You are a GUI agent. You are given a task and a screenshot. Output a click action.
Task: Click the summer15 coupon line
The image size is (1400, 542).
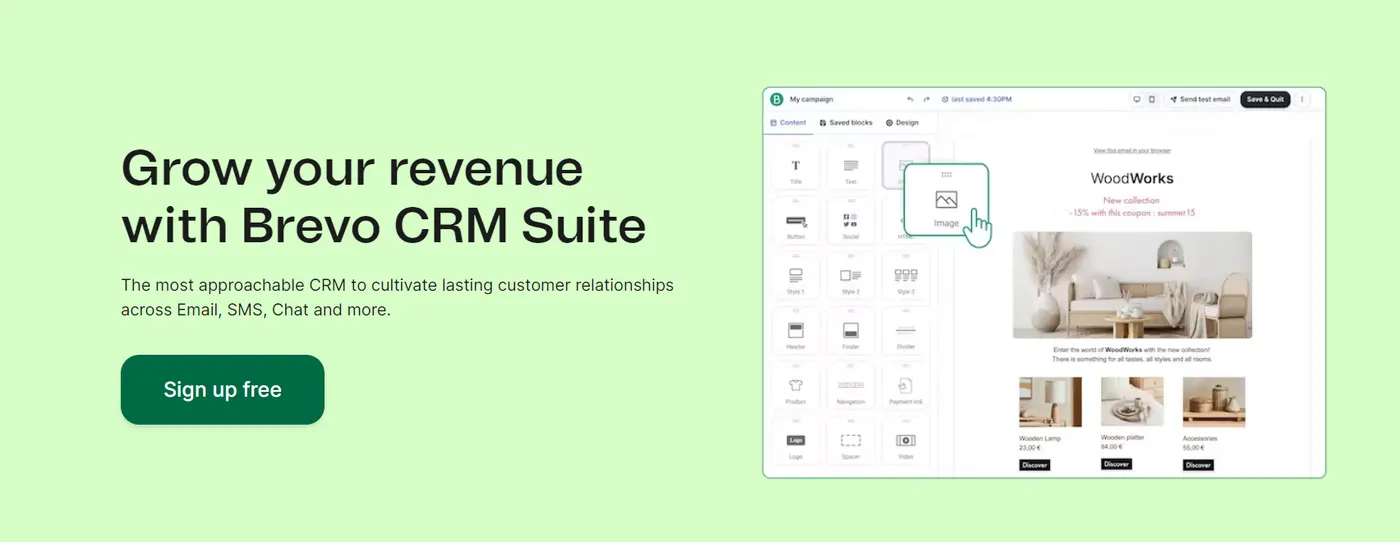[x=1132, y=213]
